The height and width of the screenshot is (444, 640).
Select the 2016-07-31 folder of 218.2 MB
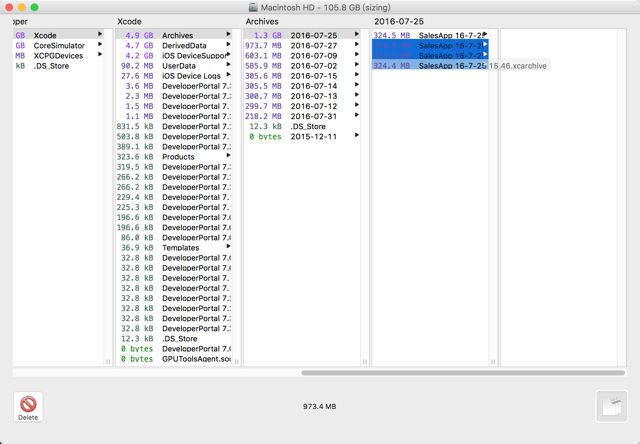pos(302,116)
